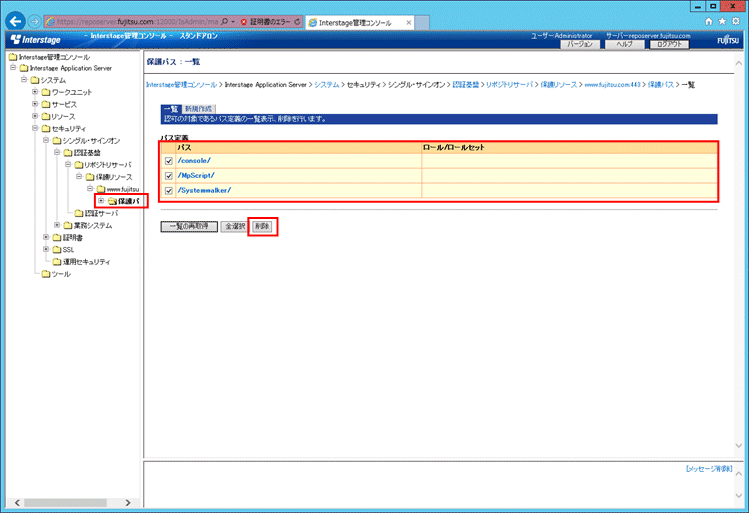Viewport: 749px width, 513px height.
Task: Click the 証明書 folder icon
Action: 57,237
